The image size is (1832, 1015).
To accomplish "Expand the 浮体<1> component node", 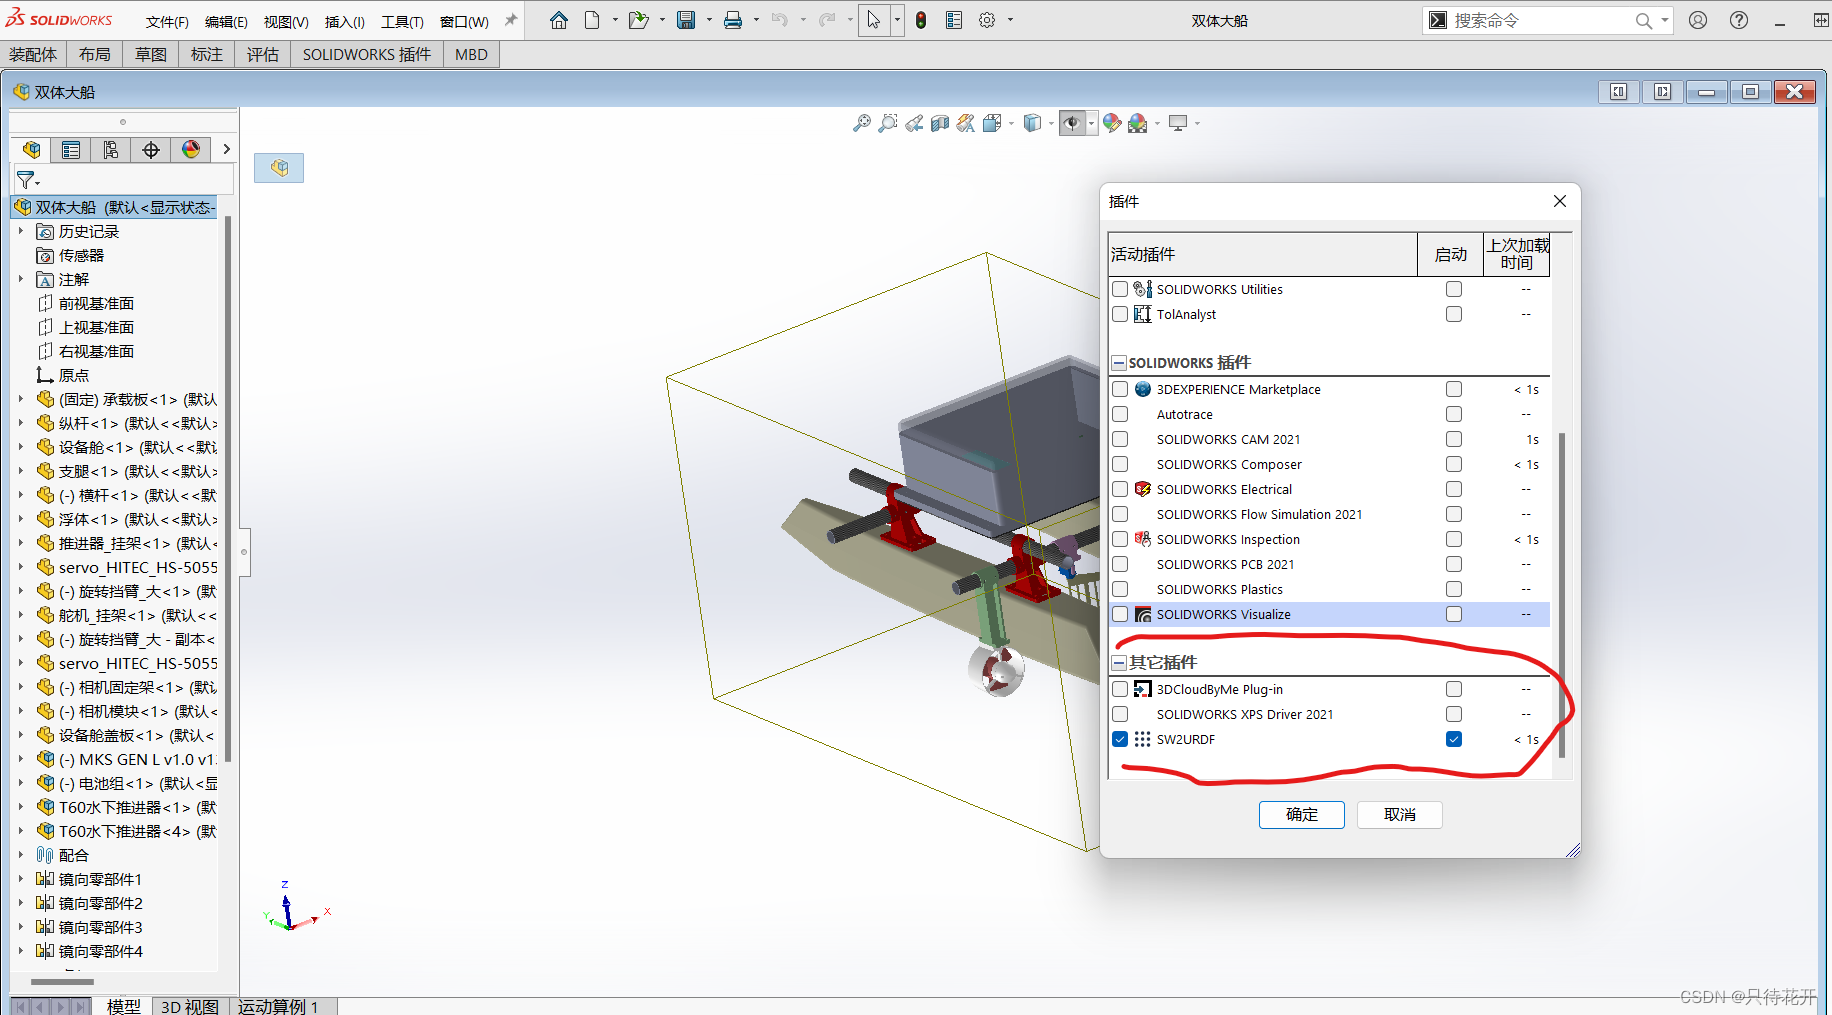I will 21,519.
